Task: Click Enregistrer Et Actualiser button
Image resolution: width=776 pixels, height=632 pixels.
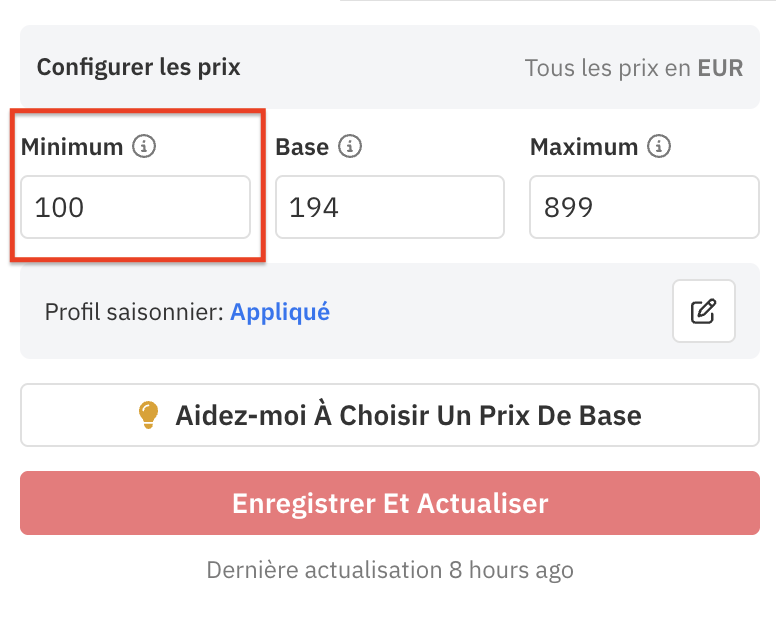Action: 389,502
